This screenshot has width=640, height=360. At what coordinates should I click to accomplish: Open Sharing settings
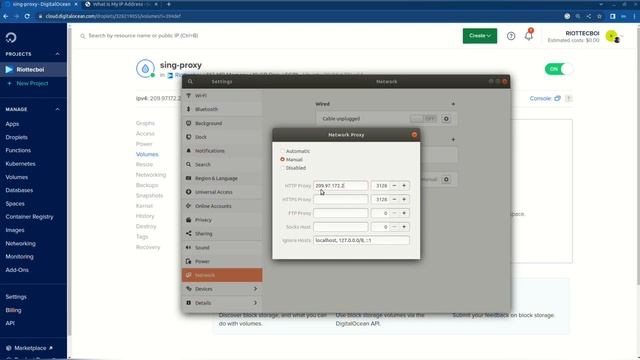click(x=222, y=234)
